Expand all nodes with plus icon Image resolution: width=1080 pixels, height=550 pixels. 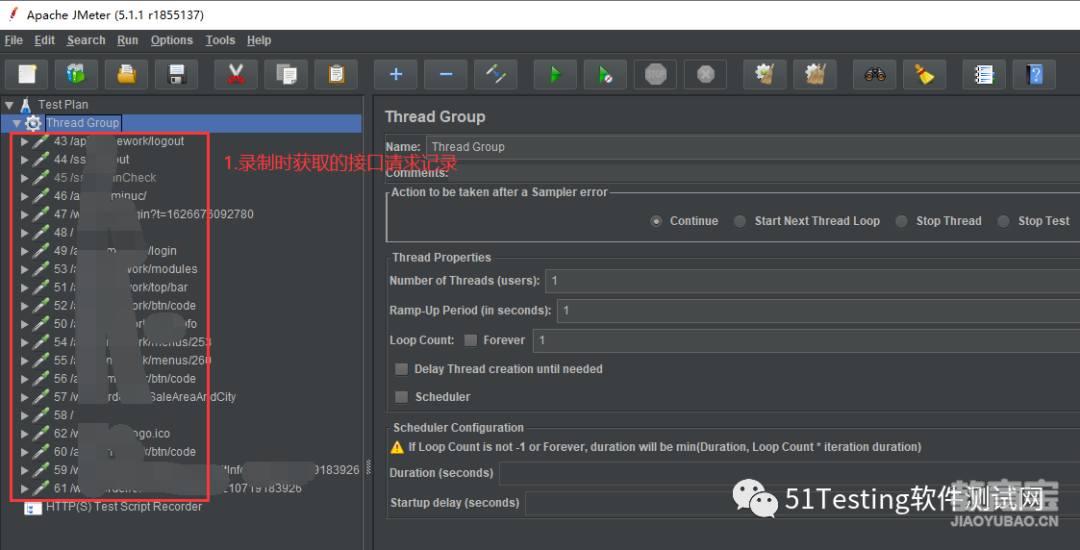point(396,74)
